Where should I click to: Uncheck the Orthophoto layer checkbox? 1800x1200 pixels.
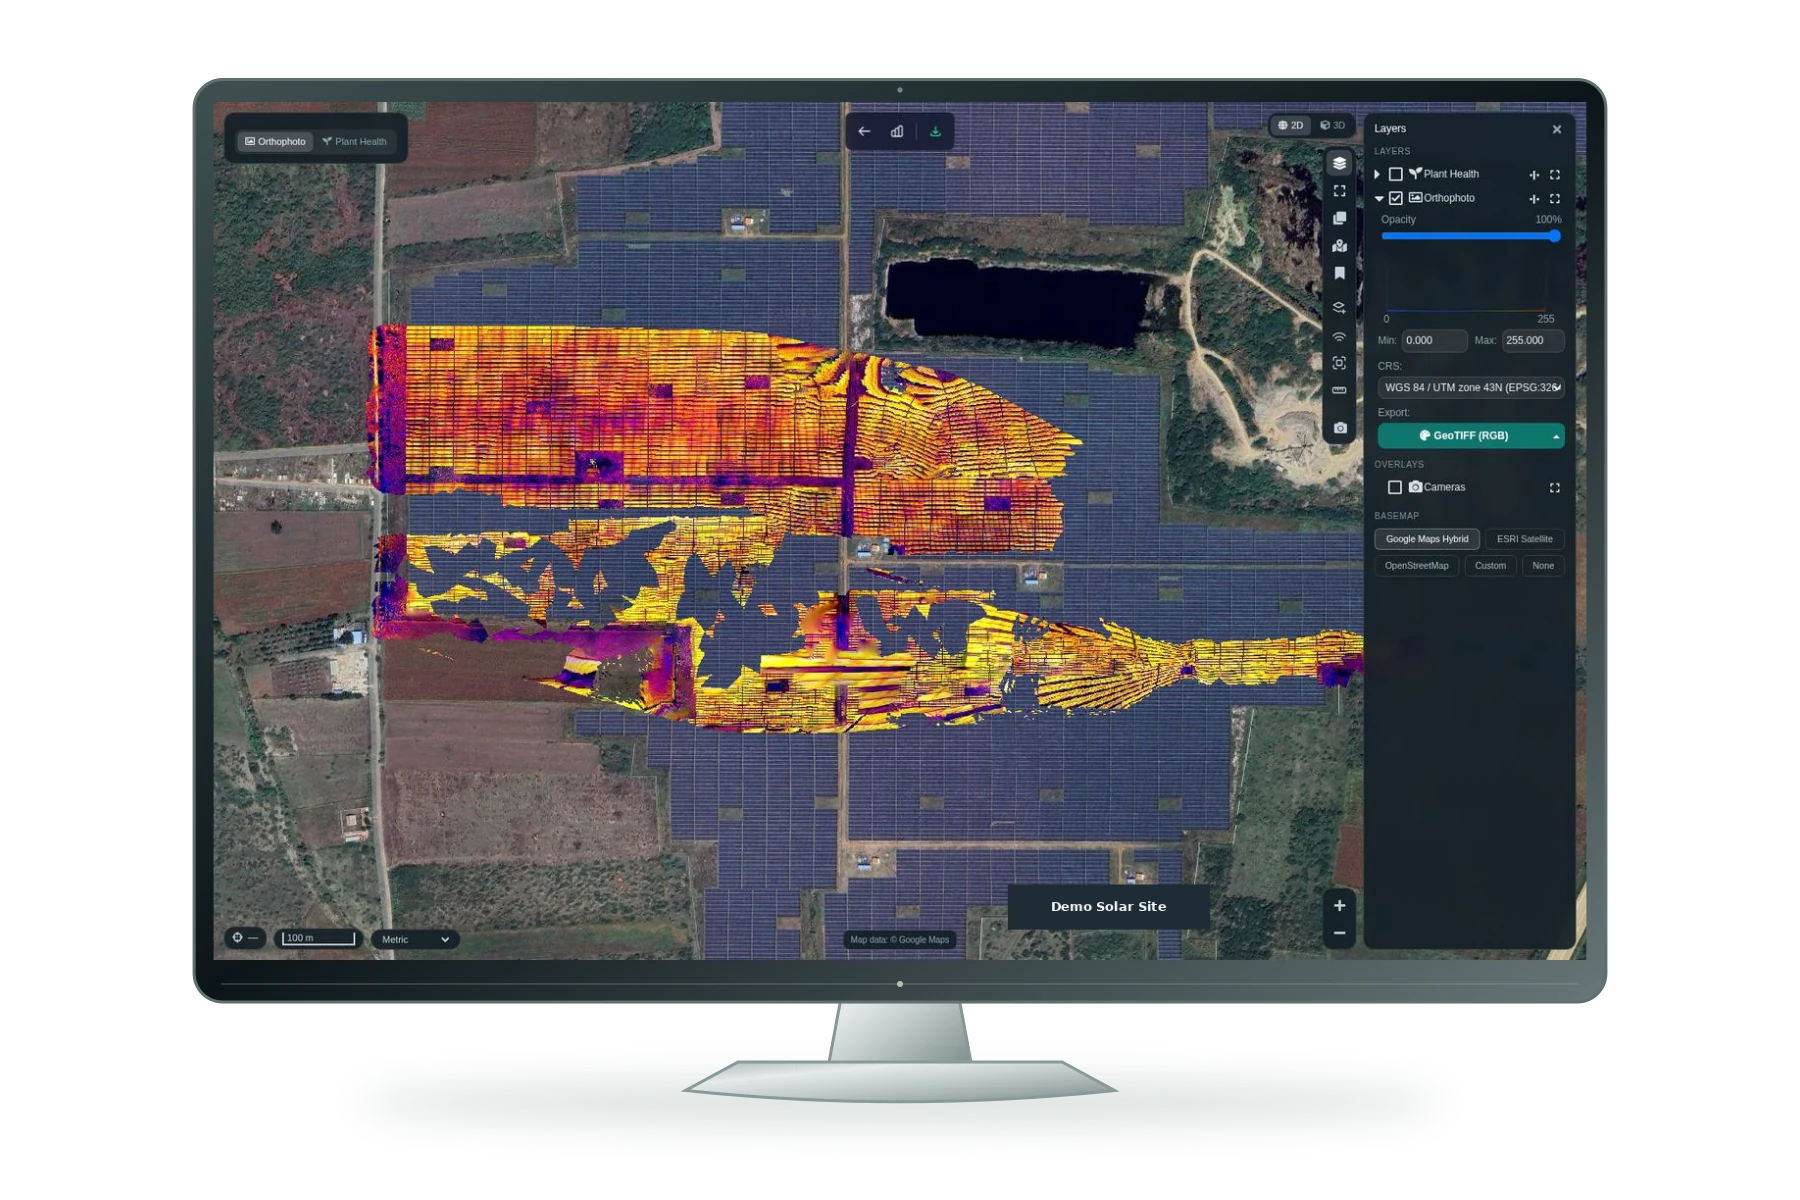pos(1395,198)
